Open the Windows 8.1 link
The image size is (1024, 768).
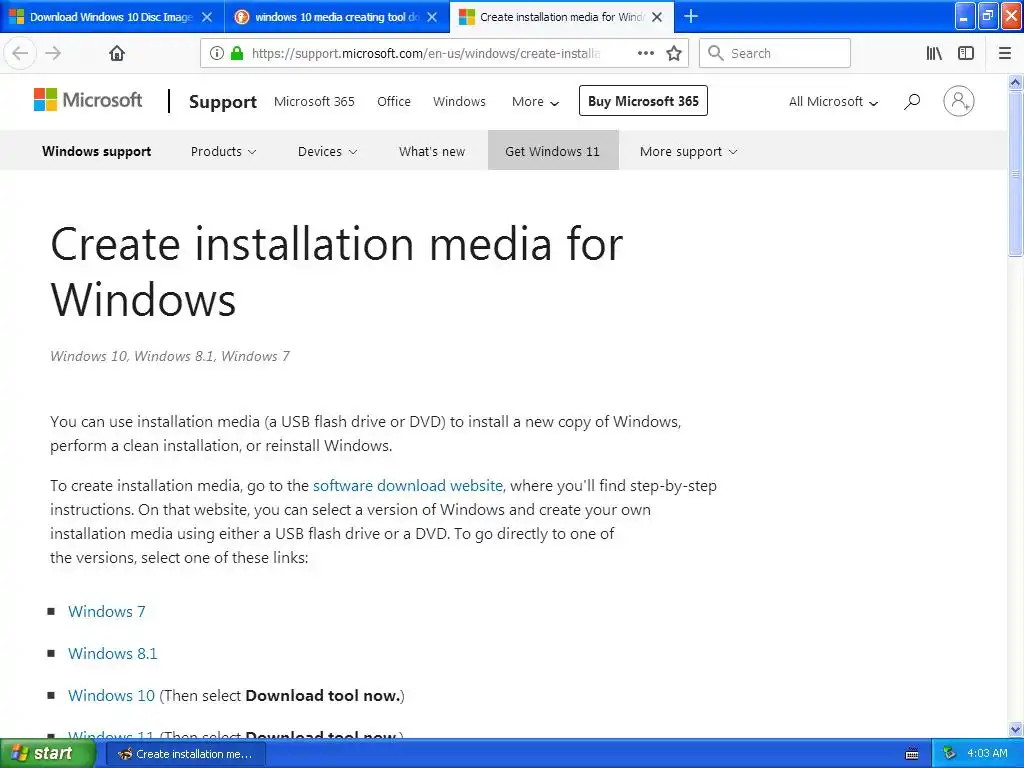(112, 654)
